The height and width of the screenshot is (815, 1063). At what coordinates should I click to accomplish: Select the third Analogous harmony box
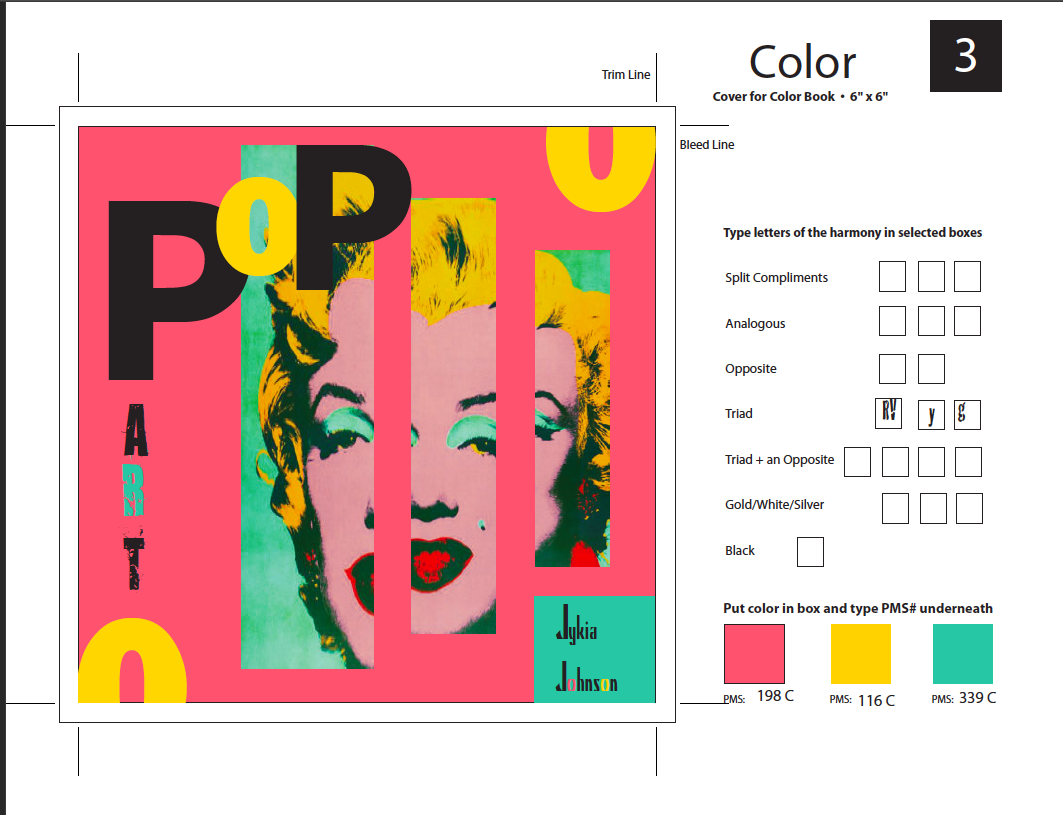click(x=967, y=322)
